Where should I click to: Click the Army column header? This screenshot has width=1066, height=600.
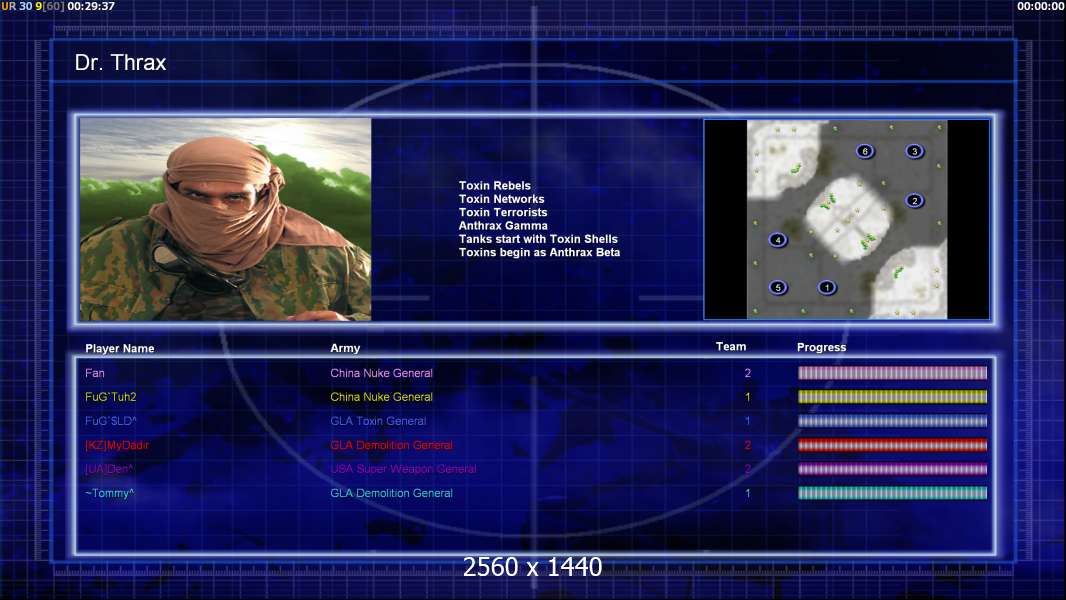tap(345, 348)
